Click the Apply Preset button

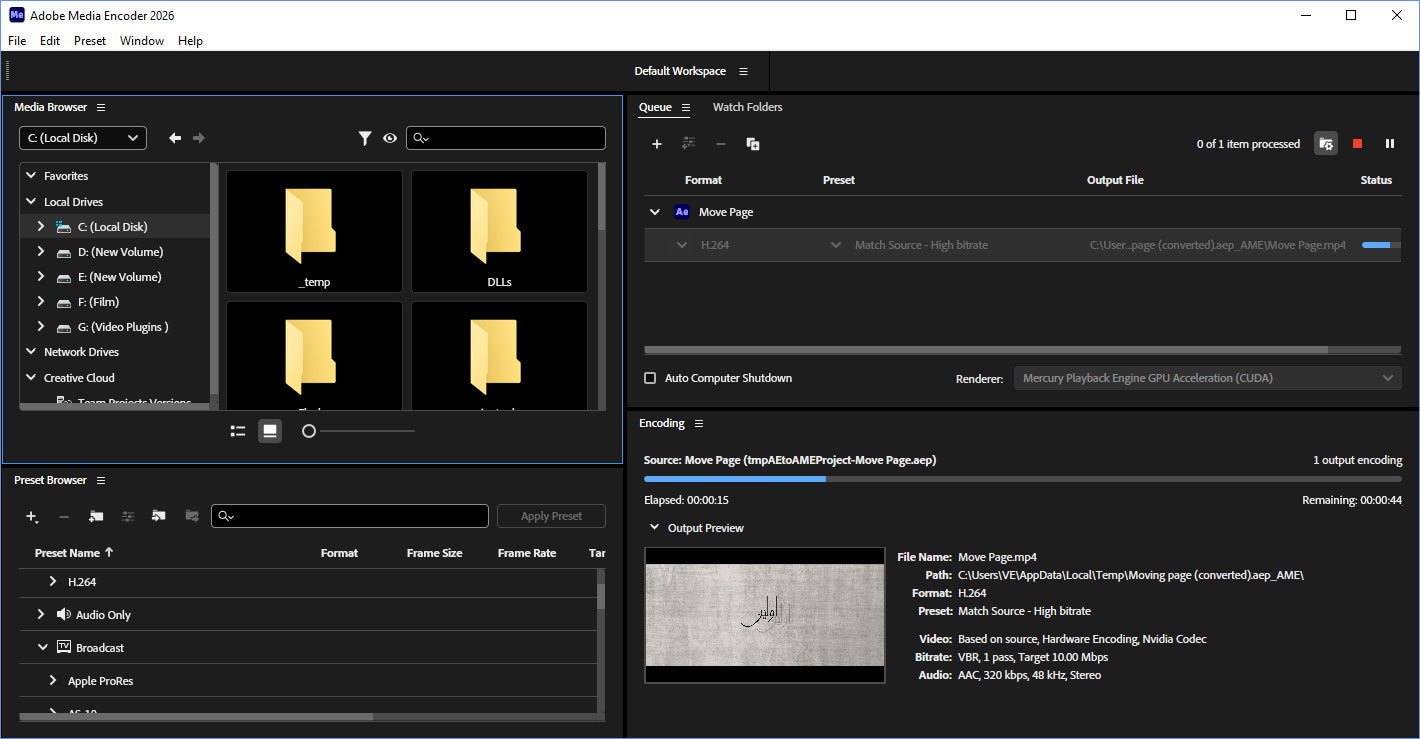coord(551,516)
